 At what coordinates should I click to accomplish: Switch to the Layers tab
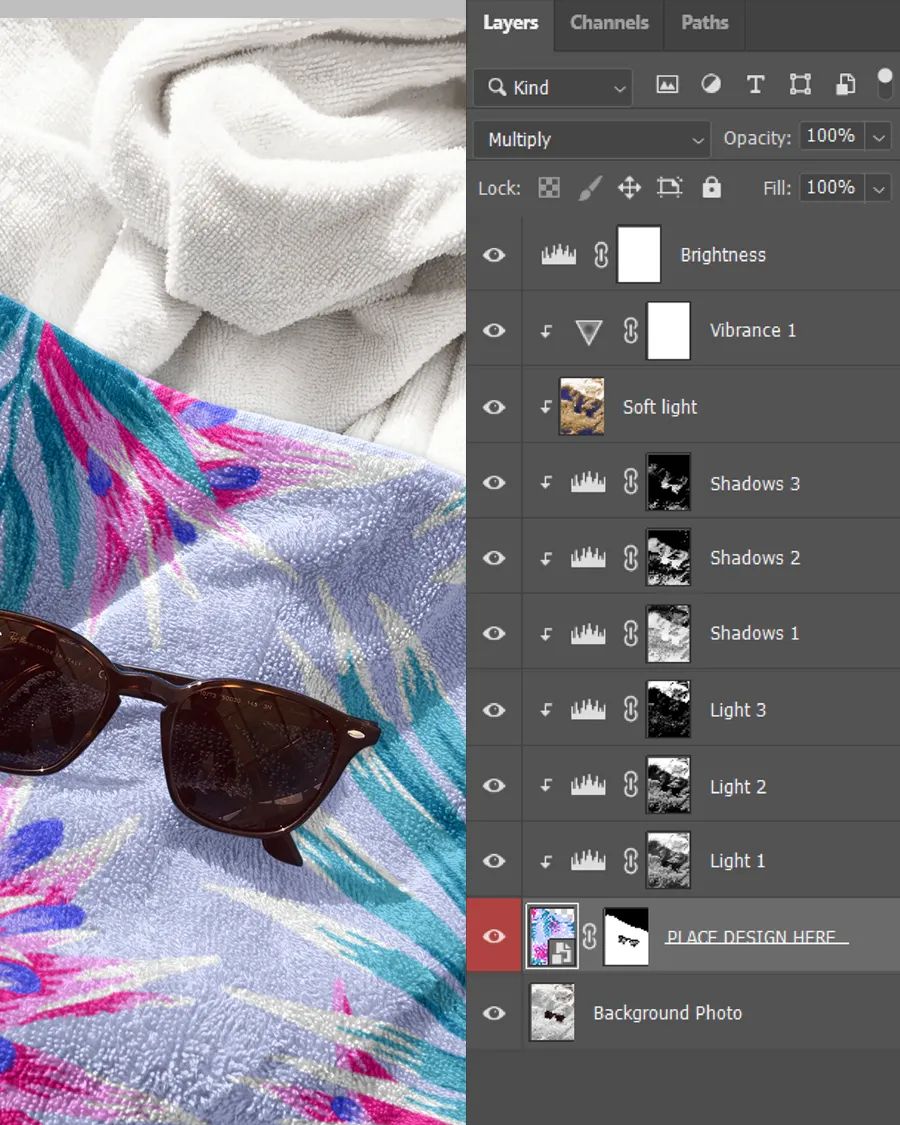[x=510, y=23]
